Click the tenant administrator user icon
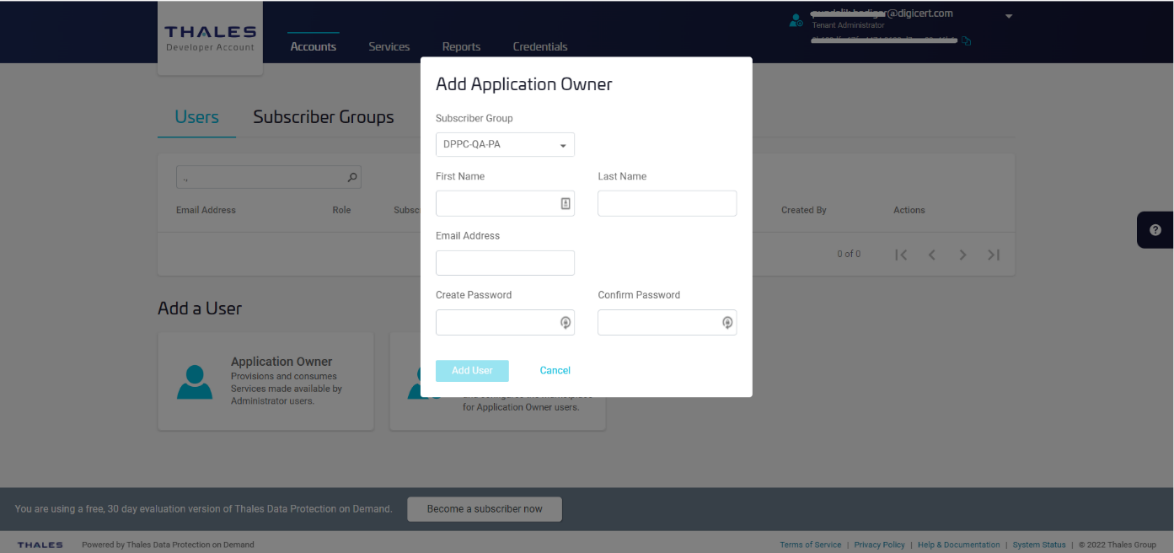Image resolution: width=1174 pixels, height=553 pixels. tap(796, 19)
